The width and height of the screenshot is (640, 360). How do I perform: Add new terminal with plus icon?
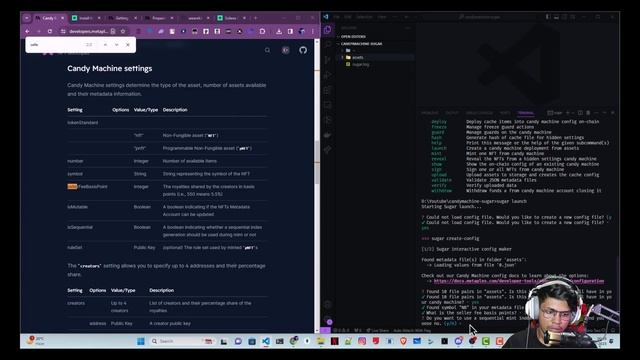(567, 113)
